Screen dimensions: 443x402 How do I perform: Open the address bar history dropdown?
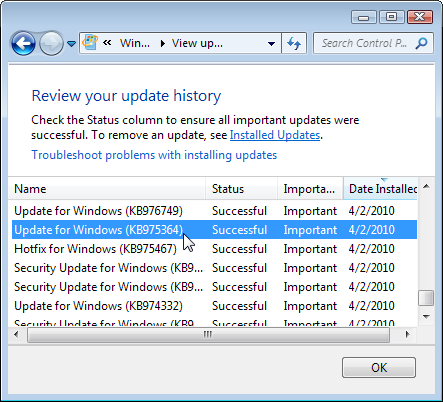point(271,43)
